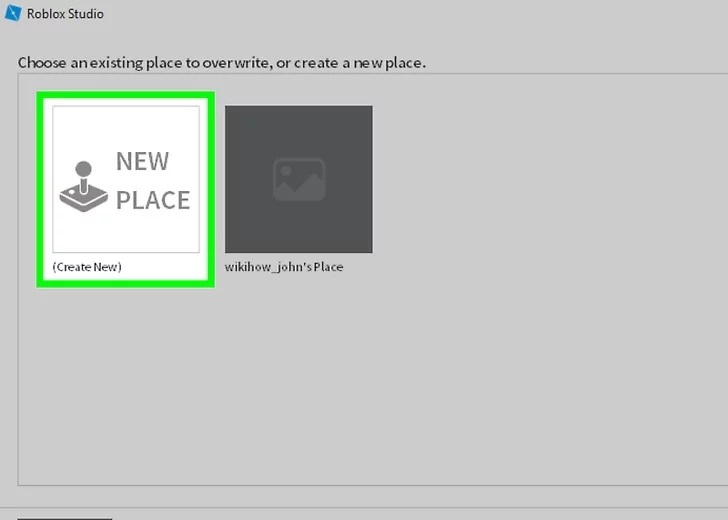Viewport: 728px width, 520px height.
Task: Click the image placeholder icon in the dark tile
Action: click(299, 179)
